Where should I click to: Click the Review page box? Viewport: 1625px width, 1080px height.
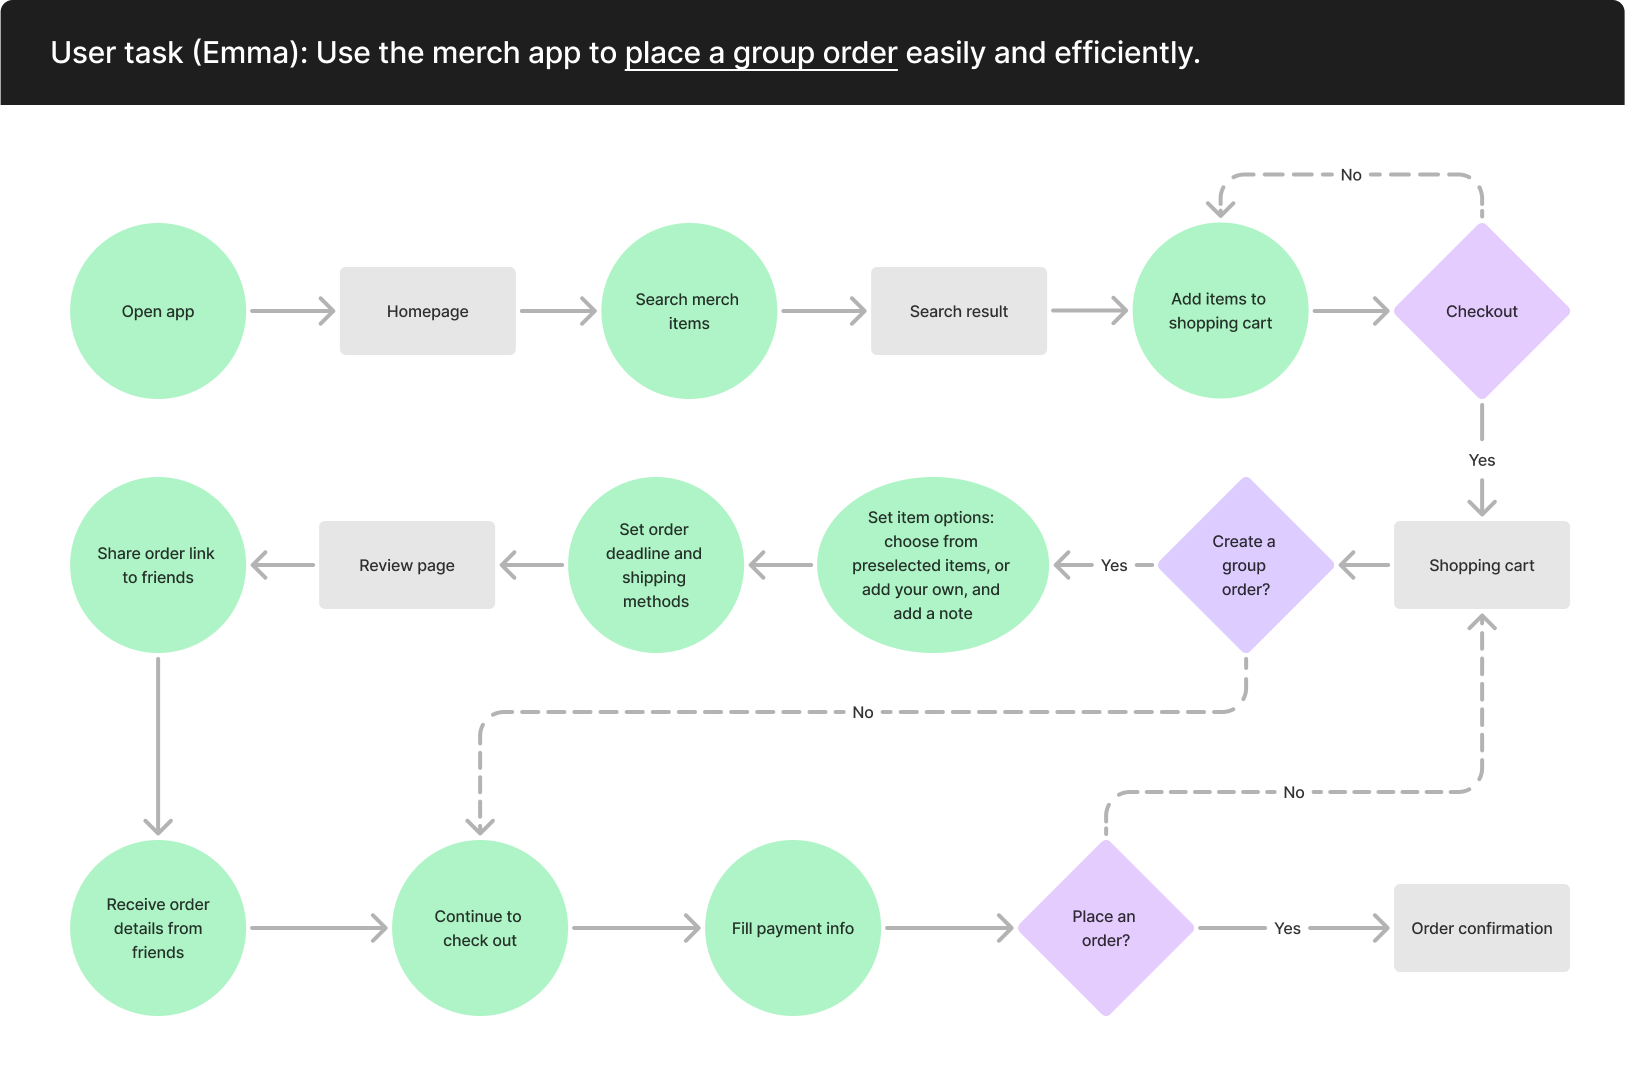(407, 565)
